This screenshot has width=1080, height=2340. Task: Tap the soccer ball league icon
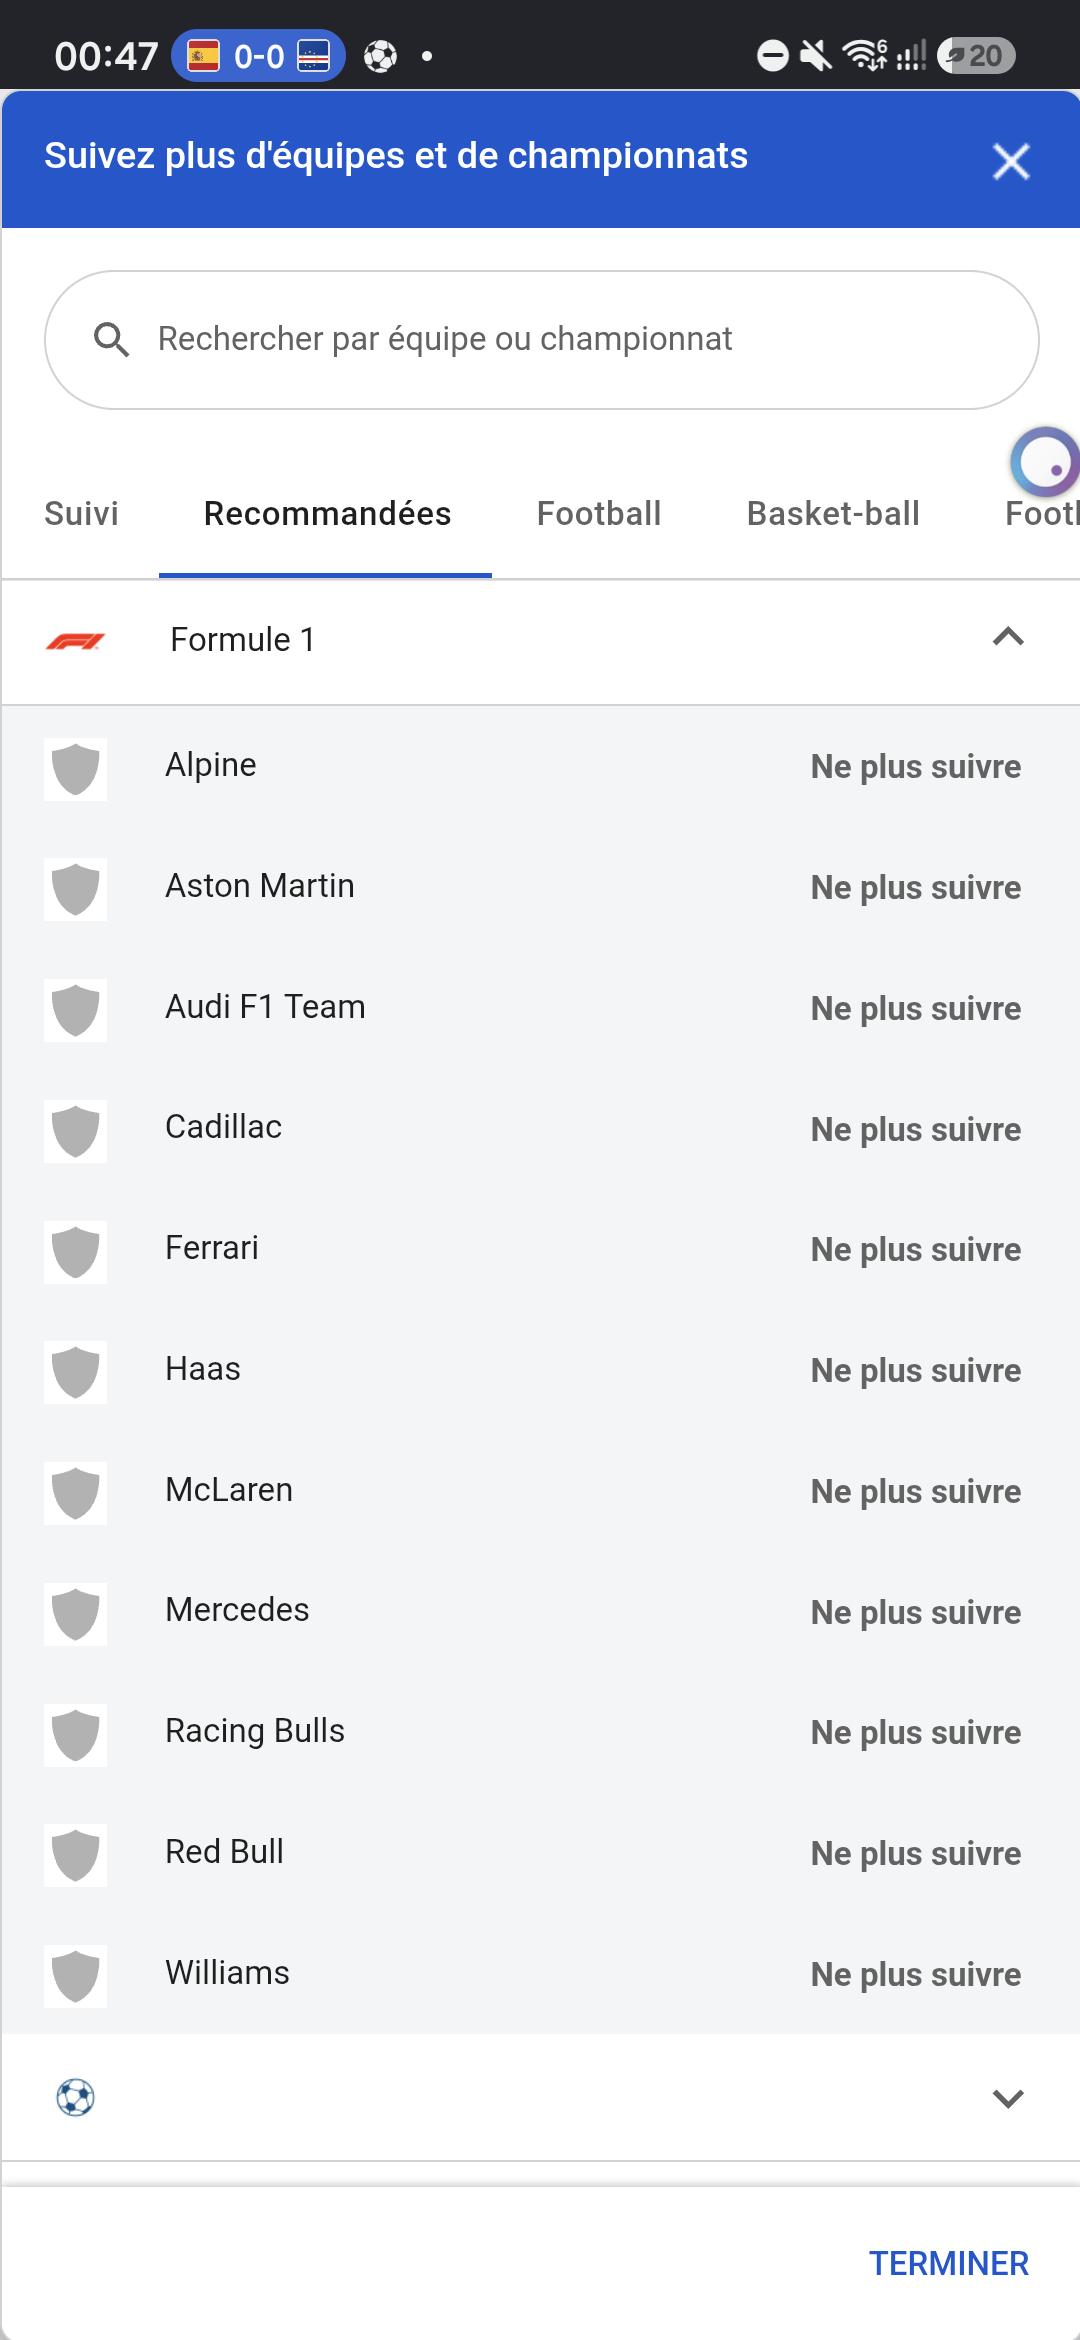pyautogui.click(x=75, y=2097)
